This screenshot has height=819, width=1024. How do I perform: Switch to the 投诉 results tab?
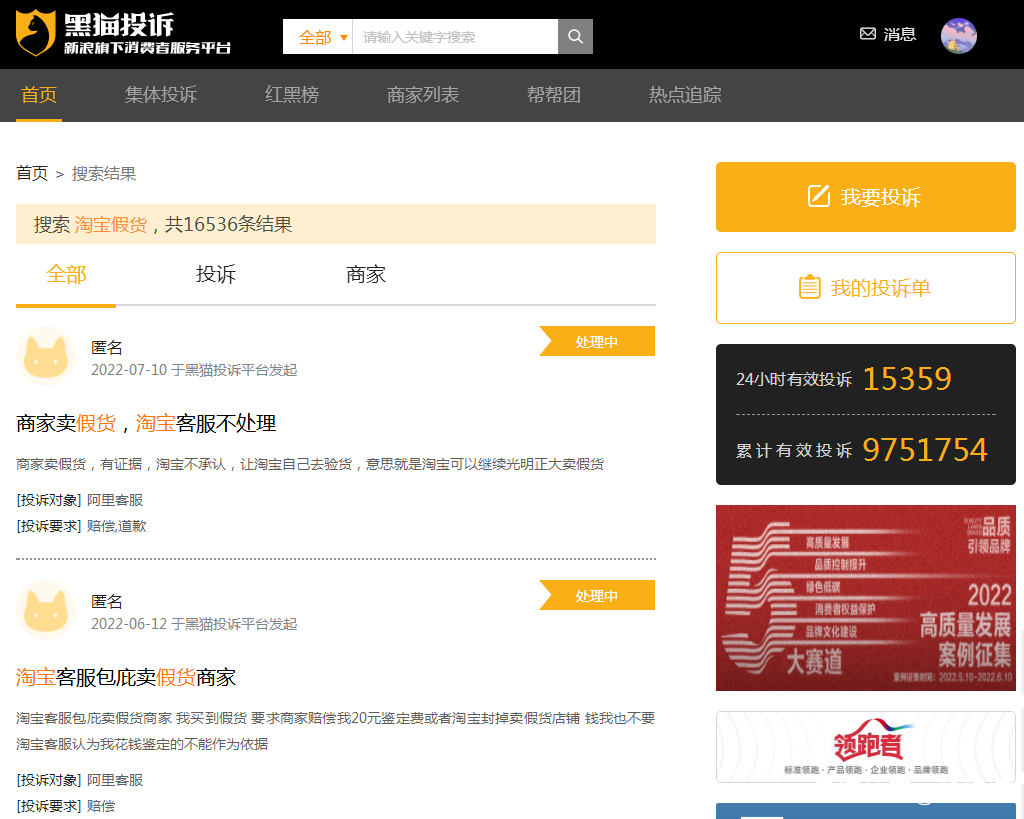216,274
